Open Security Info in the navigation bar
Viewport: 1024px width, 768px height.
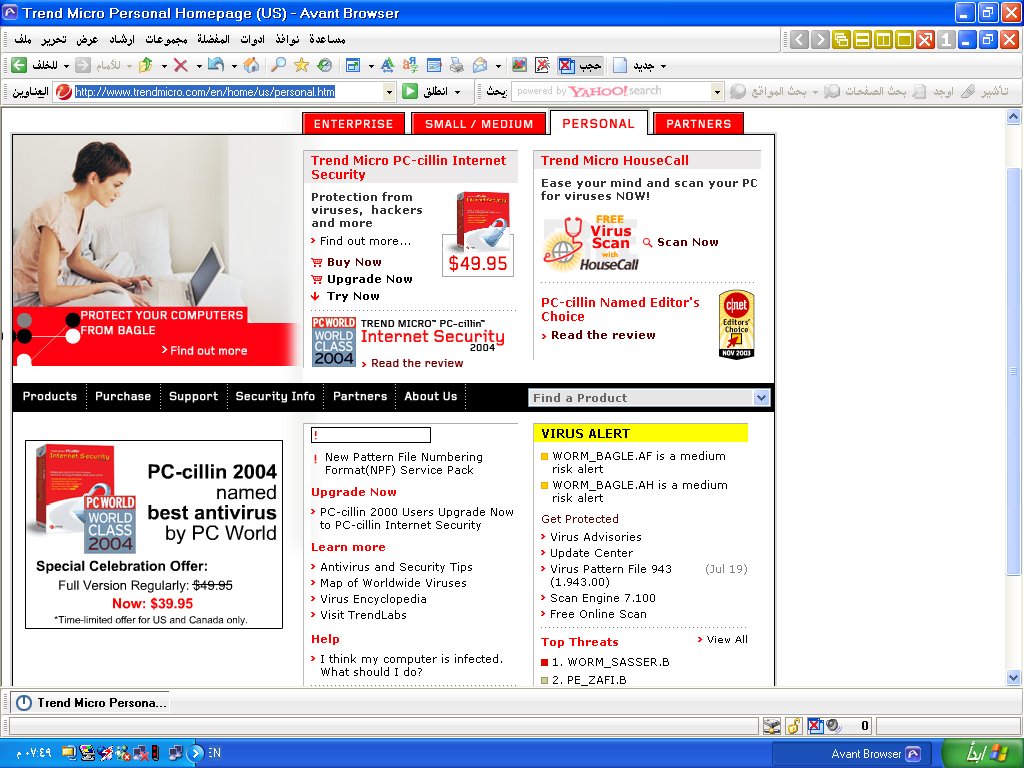point(275,396)
